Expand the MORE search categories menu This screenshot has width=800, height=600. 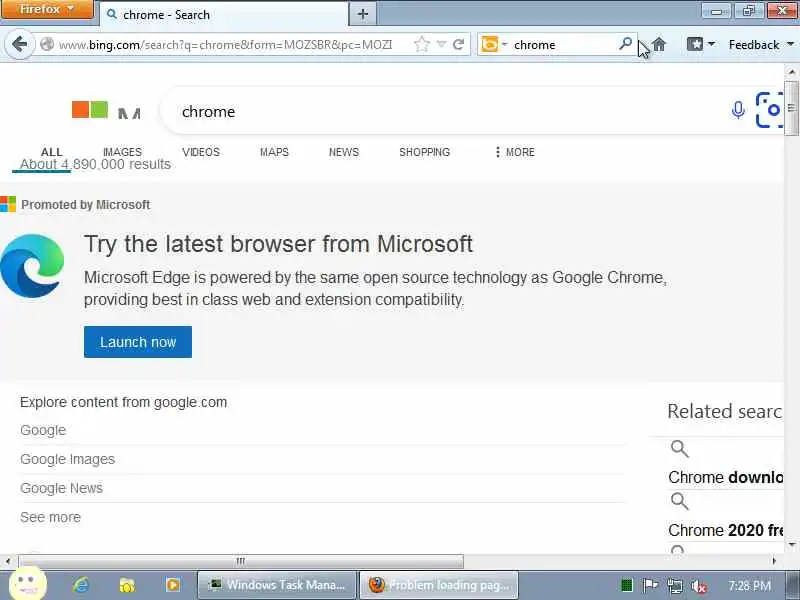514,152
